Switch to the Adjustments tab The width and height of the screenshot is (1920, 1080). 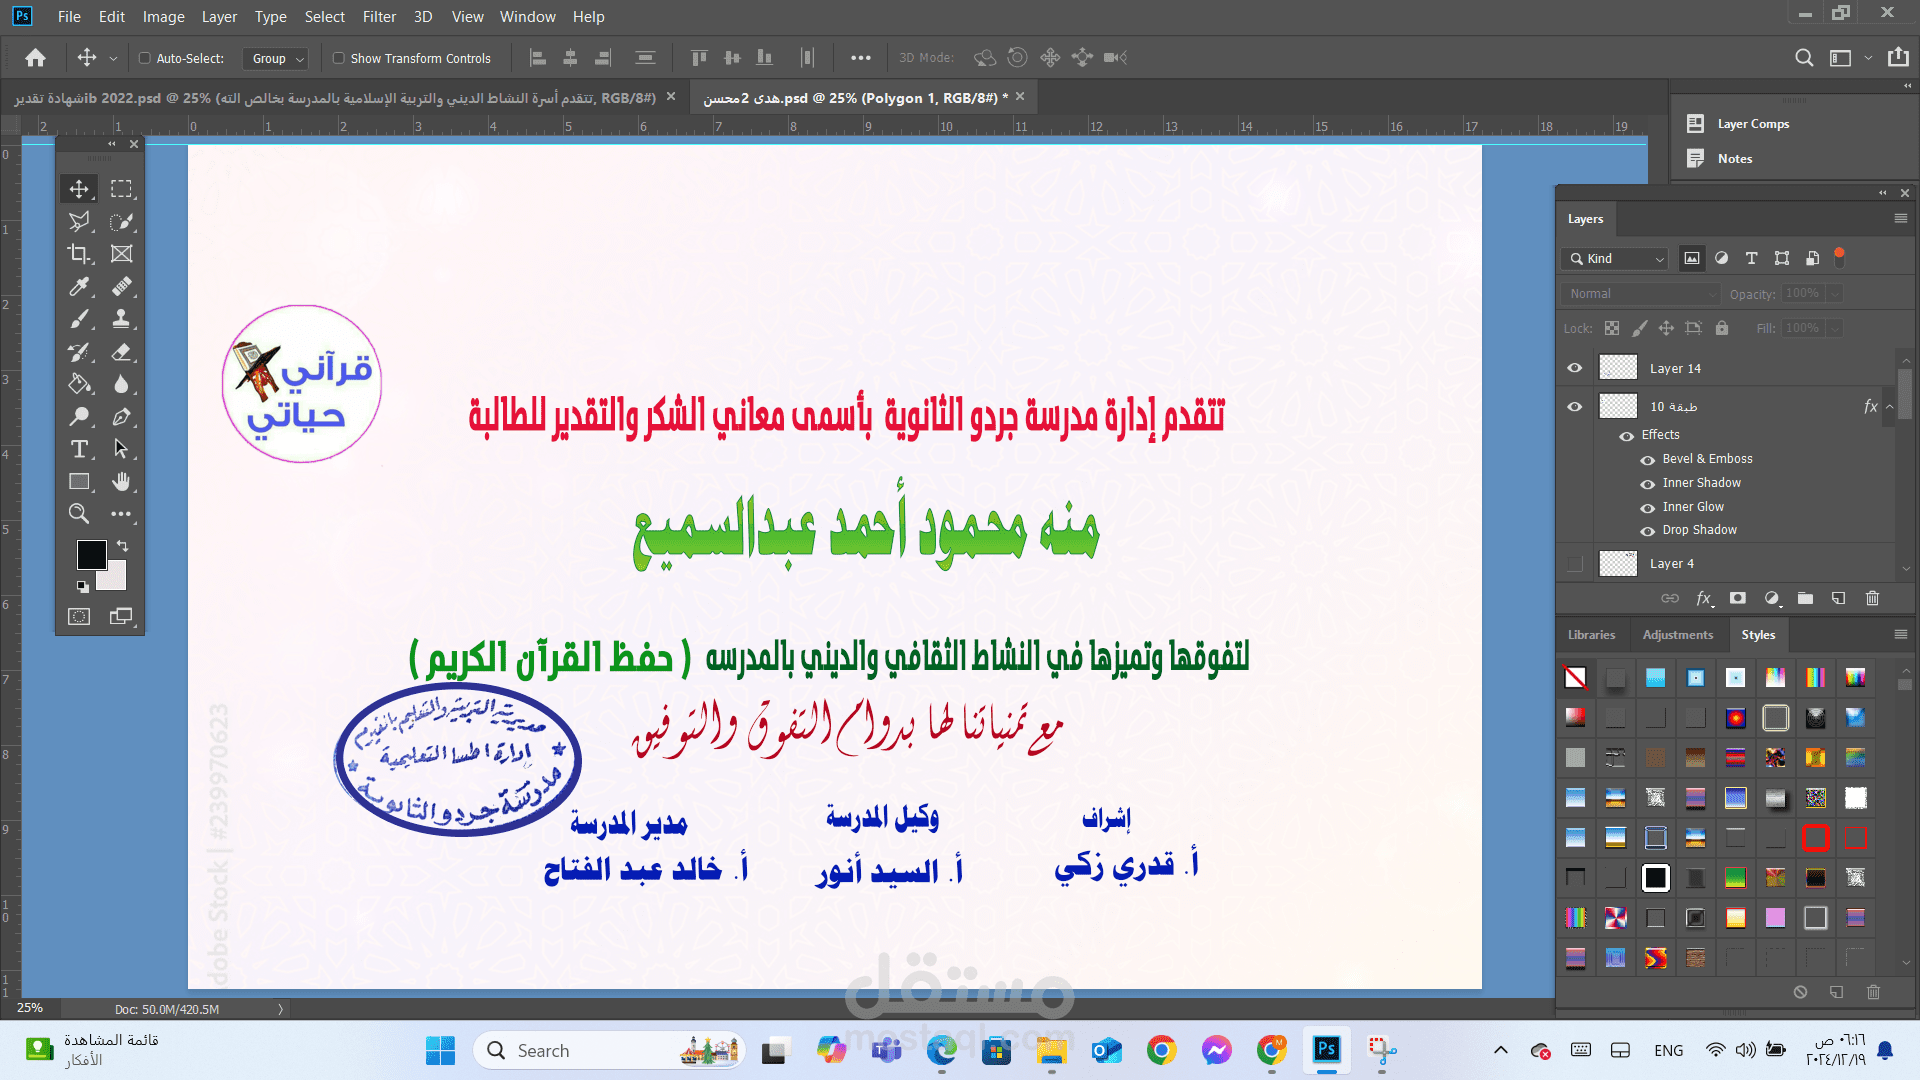pos(1677,634)
